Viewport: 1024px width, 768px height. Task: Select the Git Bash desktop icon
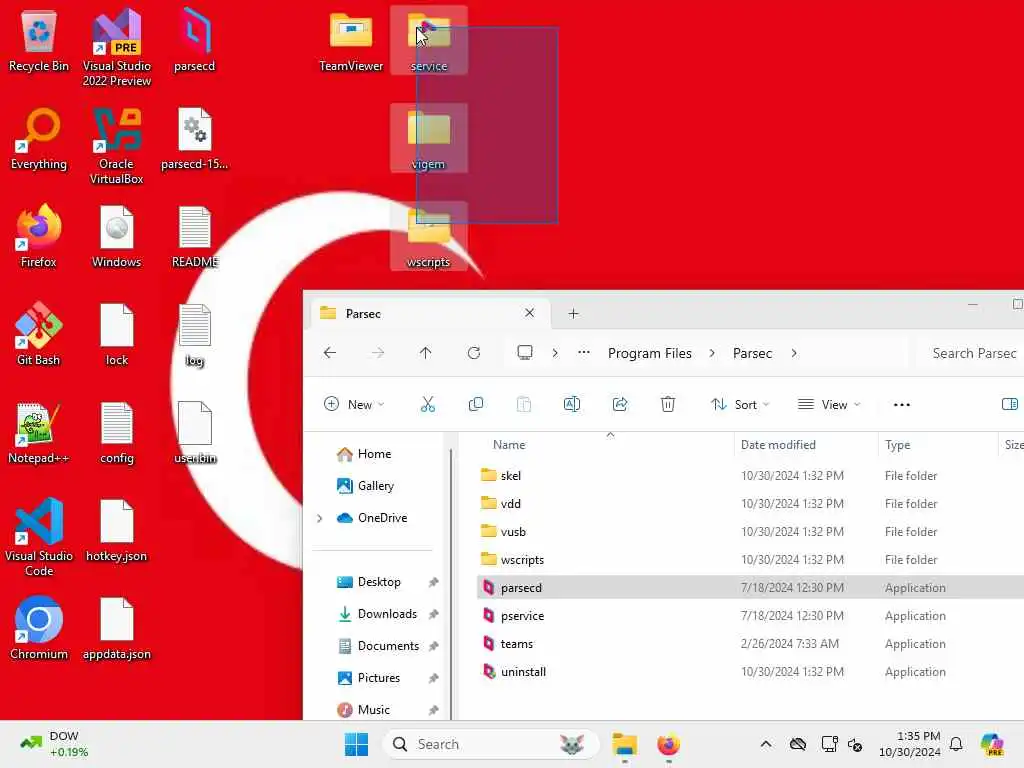(x=39, y=334)
